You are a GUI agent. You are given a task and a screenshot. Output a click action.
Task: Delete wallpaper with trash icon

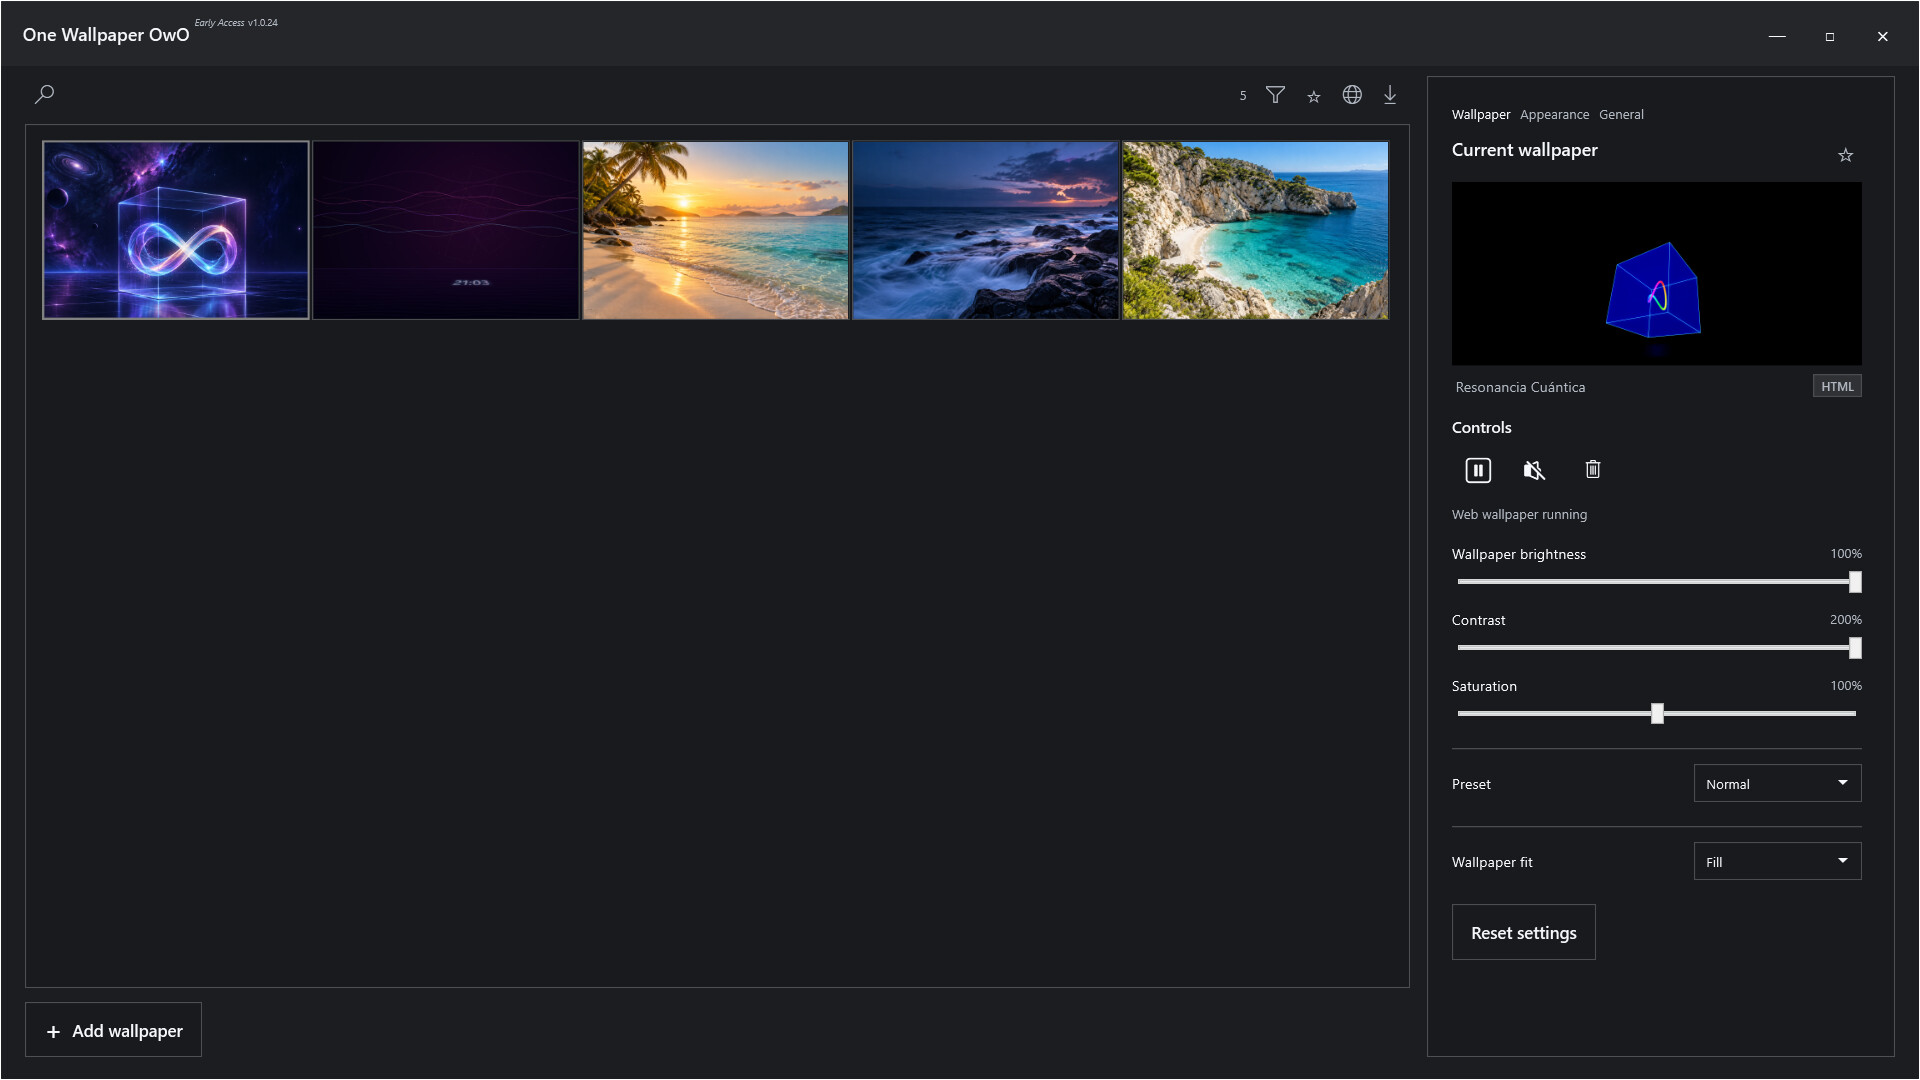point(1593,469)
